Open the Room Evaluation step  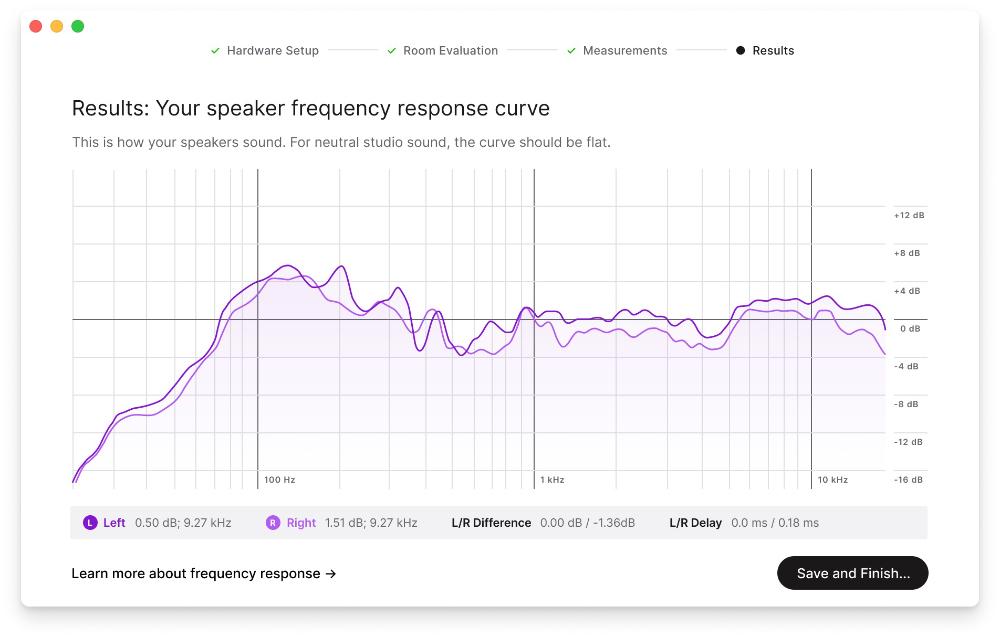tap(450, 51)
